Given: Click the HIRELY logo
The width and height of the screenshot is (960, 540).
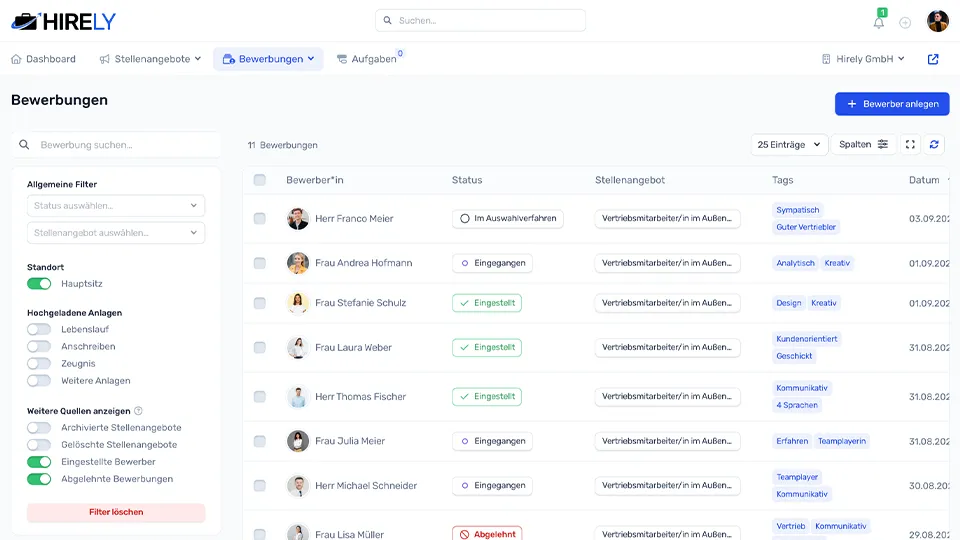Looking at the screenshot, I should [x=64, y=21].
